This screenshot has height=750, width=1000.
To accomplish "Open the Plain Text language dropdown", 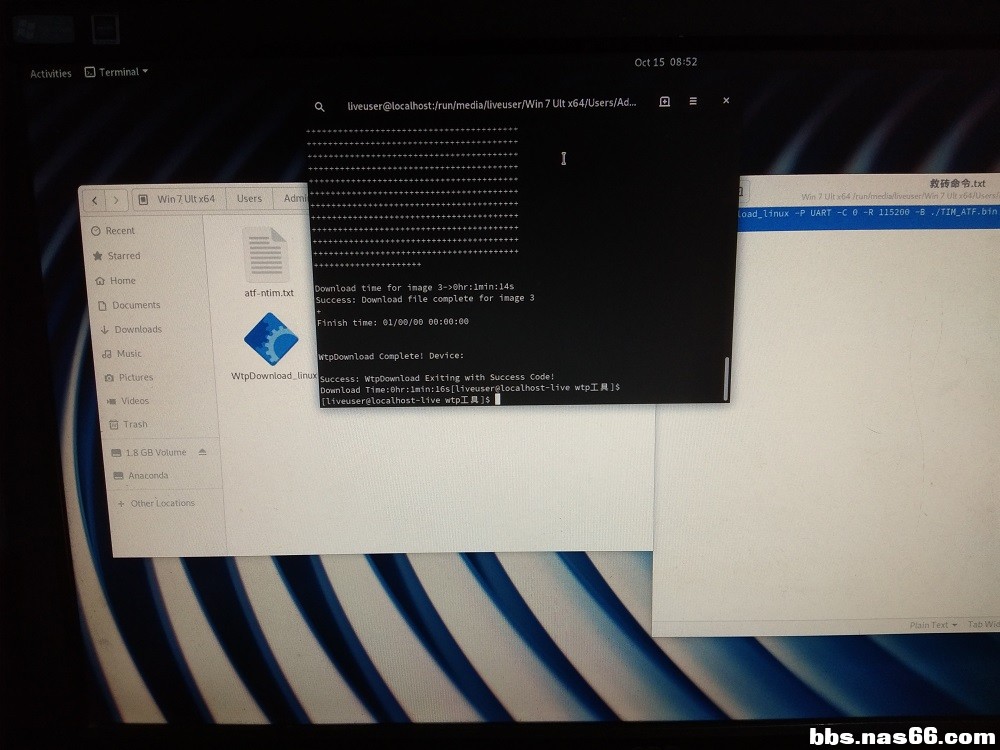I will pos(932,625).
